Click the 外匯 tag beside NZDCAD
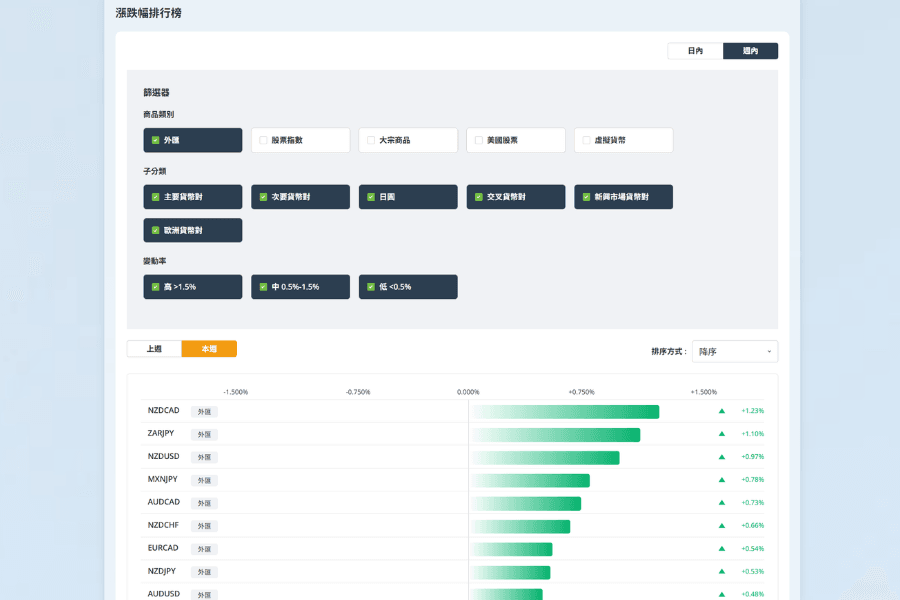900x600 pixels. tap(204, 412)
